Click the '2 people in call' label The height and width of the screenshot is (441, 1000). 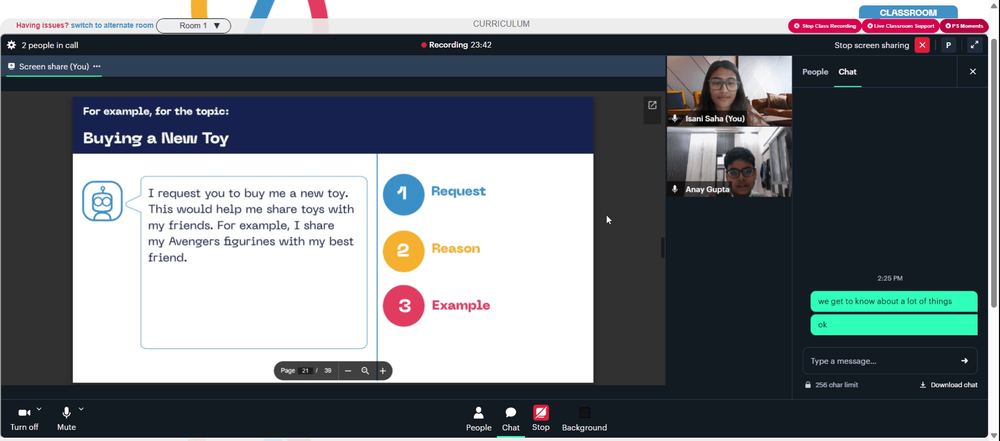click(x=50, y=45)
